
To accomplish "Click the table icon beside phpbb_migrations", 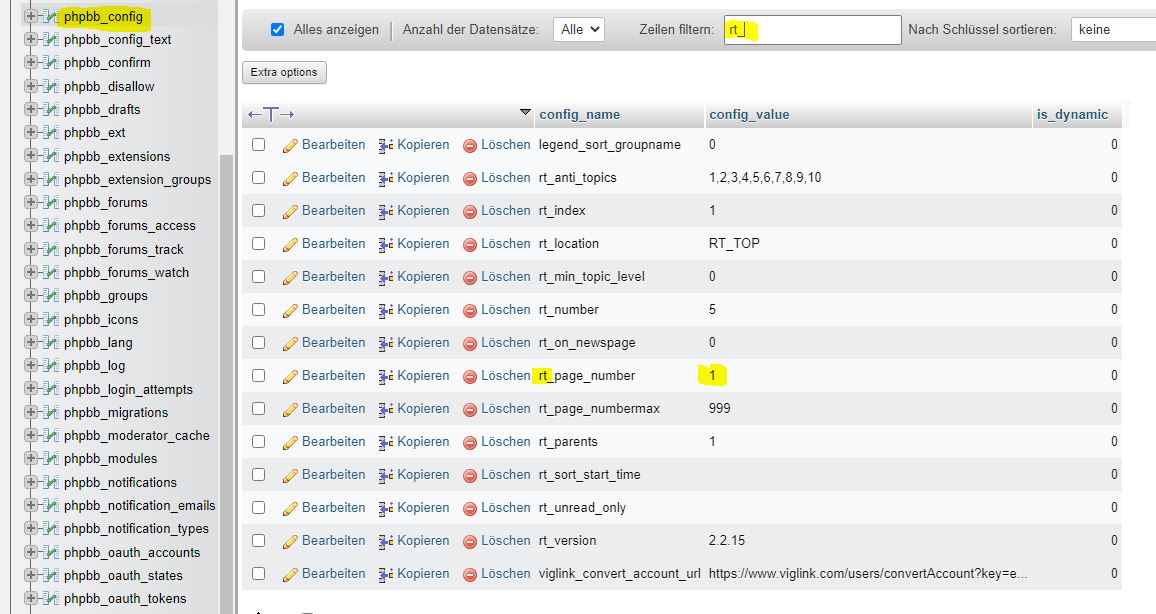I will point(51,413).
